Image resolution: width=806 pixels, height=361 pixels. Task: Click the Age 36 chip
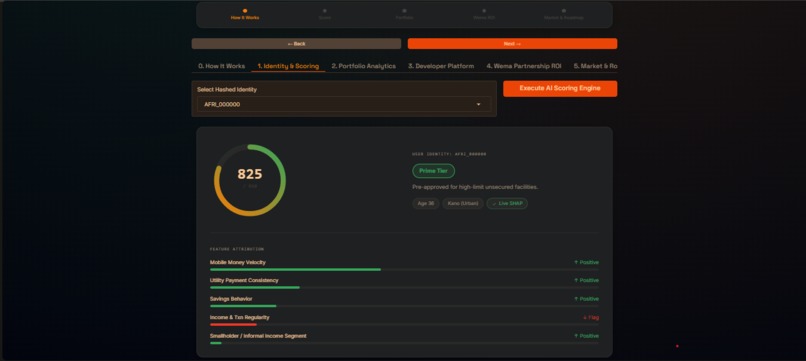coord(426,204)
